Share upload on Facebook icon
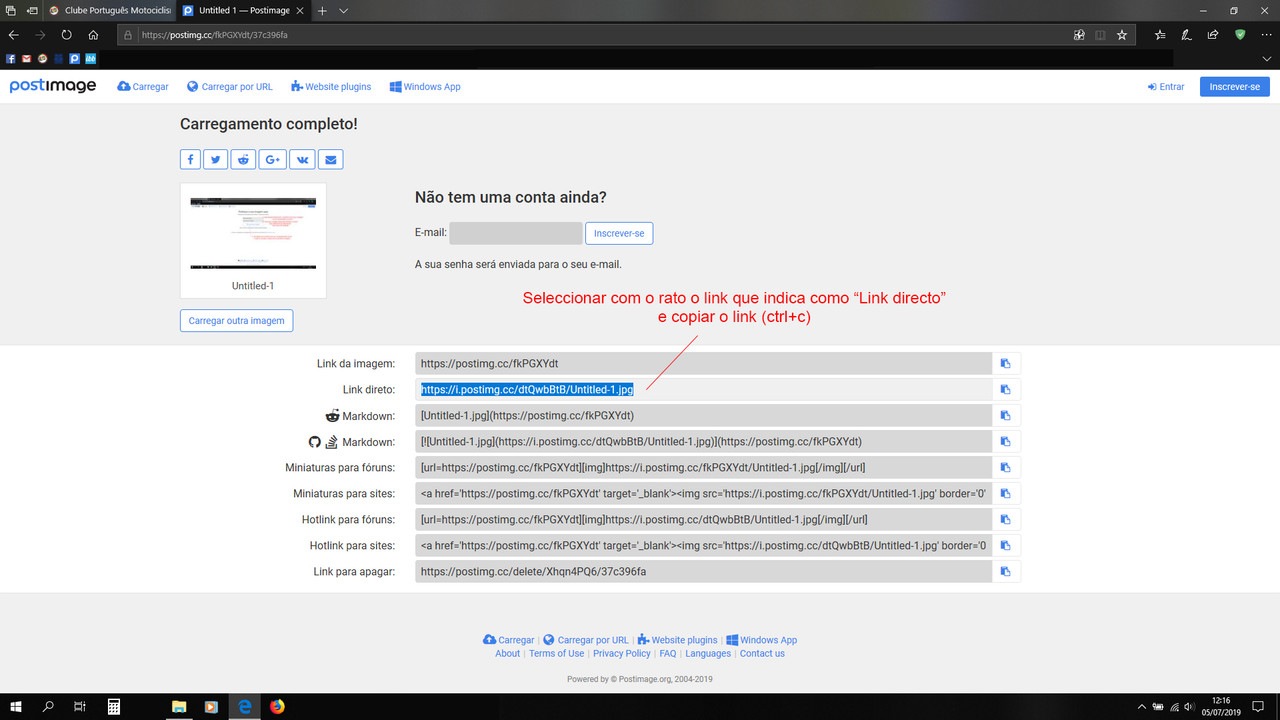Viewport: 1280px width, 720px height. [191, 159]
